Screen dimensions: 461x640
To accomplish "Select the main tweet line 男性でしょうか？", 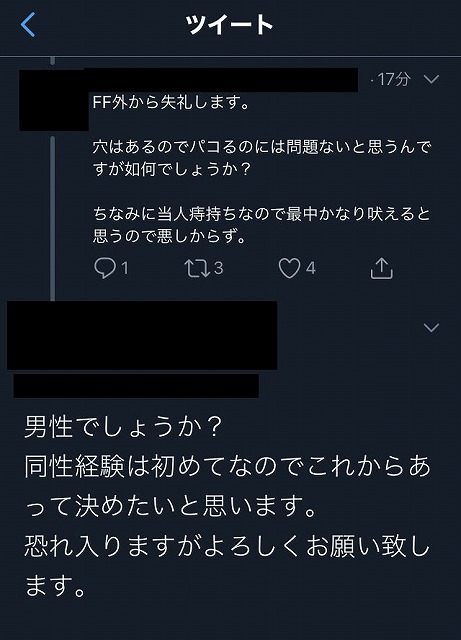I will coord(123,427).
